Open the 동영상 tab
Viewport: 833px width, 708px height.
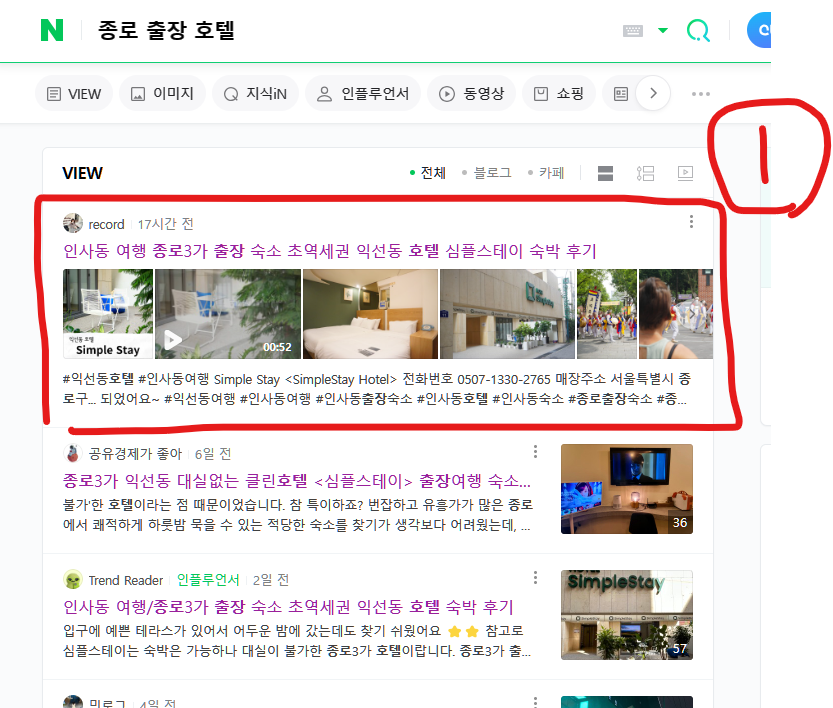[471, 94]
